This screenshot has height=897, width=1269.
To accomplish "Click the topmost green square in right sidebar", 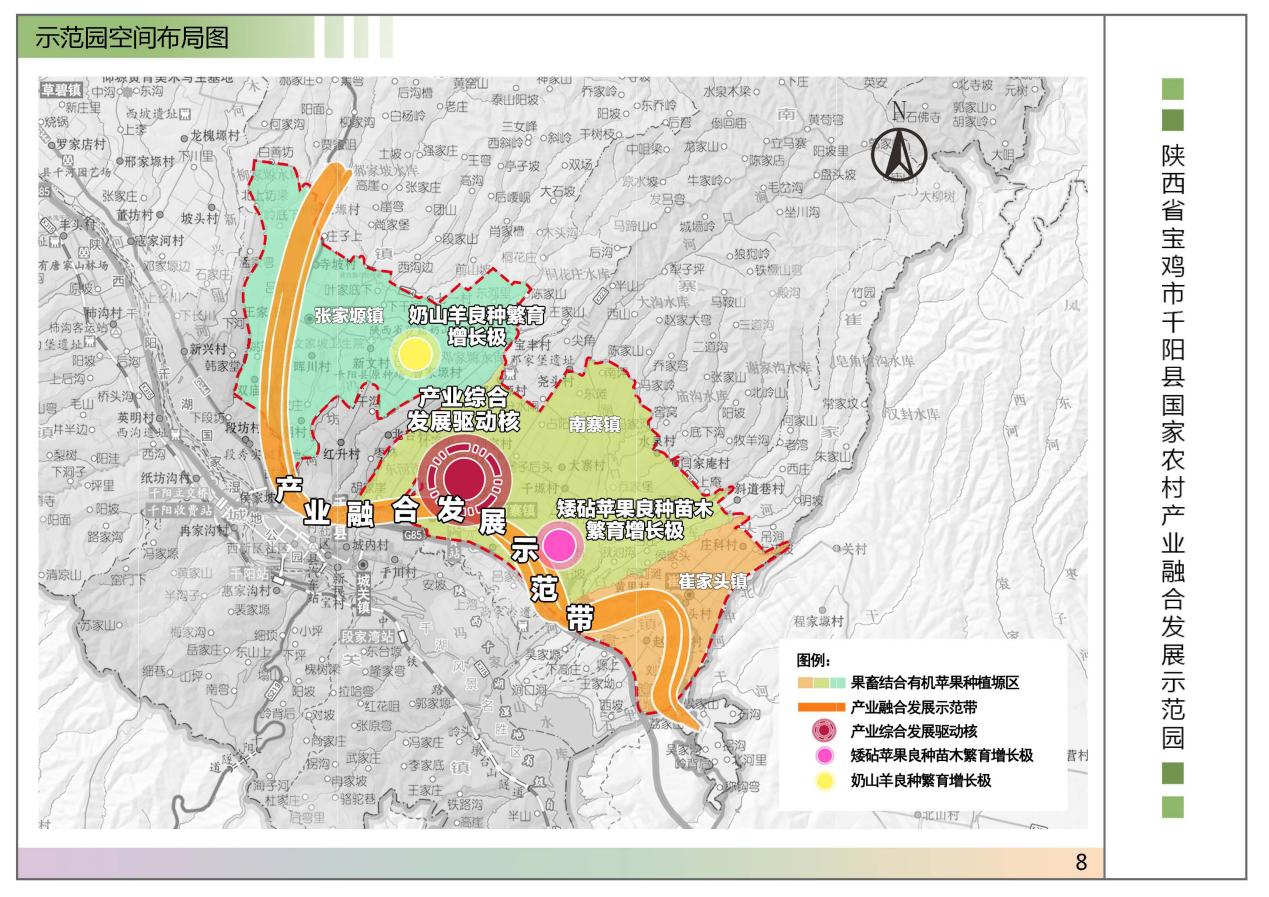I will (1173, 89).
